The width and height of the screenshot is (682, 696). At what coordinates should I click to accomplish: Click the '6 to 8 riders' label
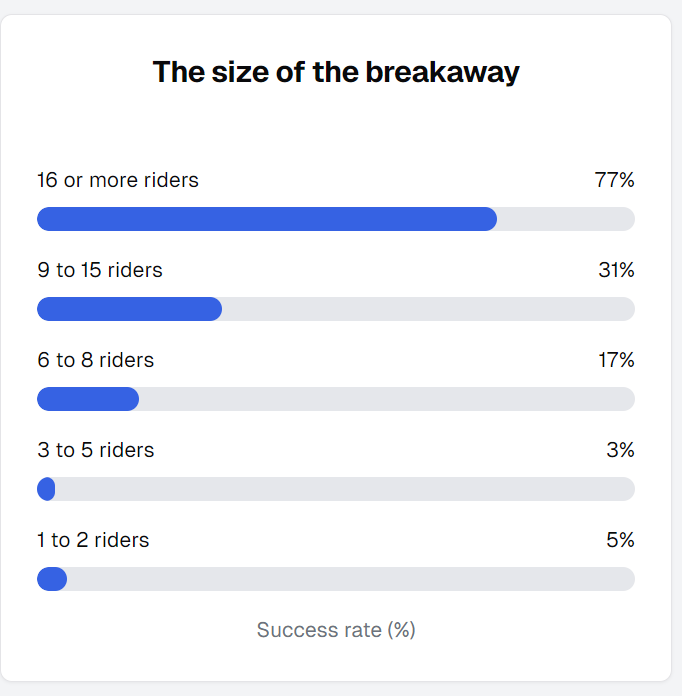click(95, 360)
